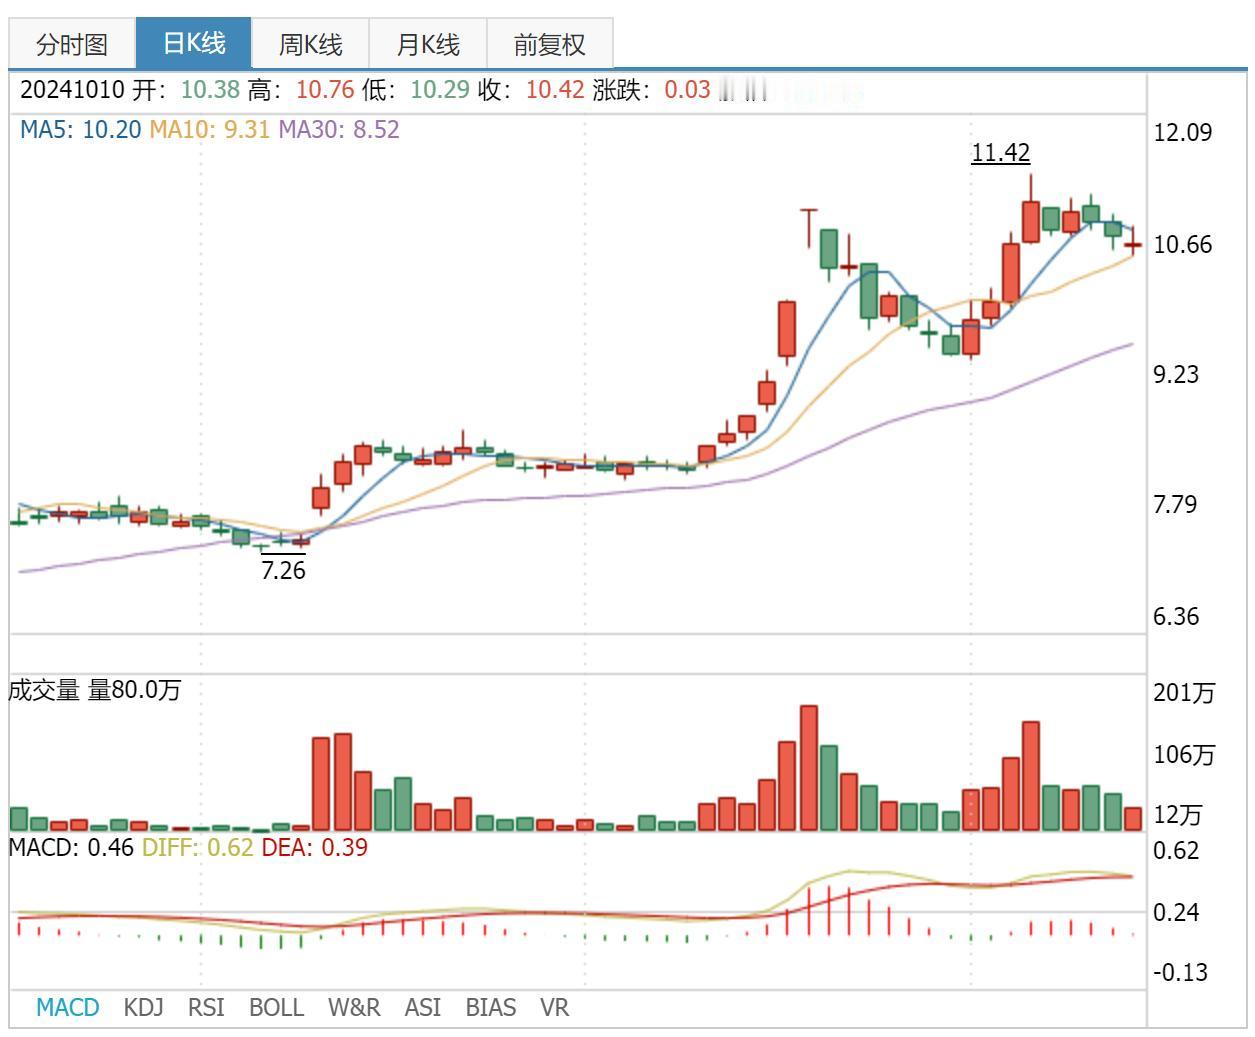The image size is (1255, 1037).
Task: Click the 前复权 tab
Action: point(549,45)
